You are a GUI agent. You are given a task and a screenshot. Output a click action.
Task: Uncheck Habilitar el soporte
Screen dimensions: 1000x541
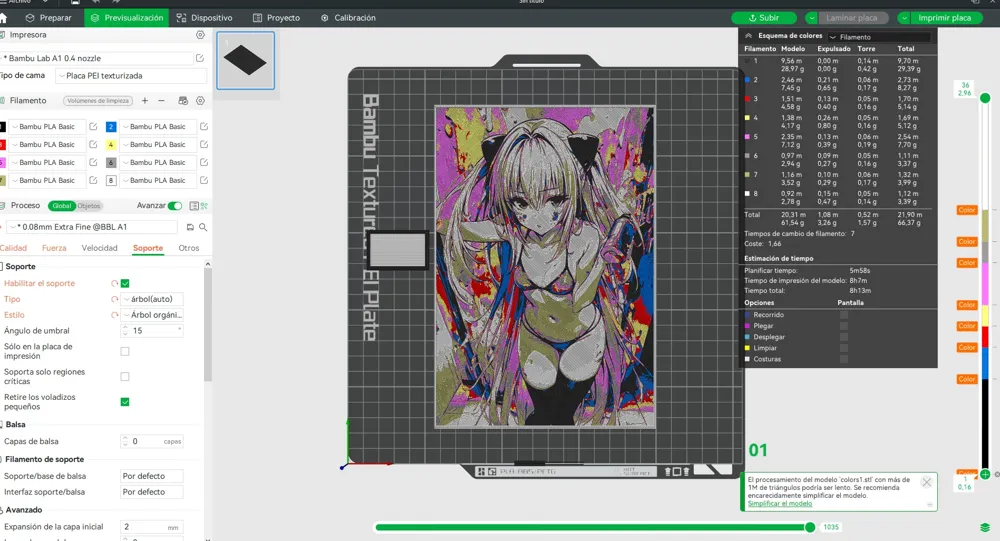tap(125, 283)
